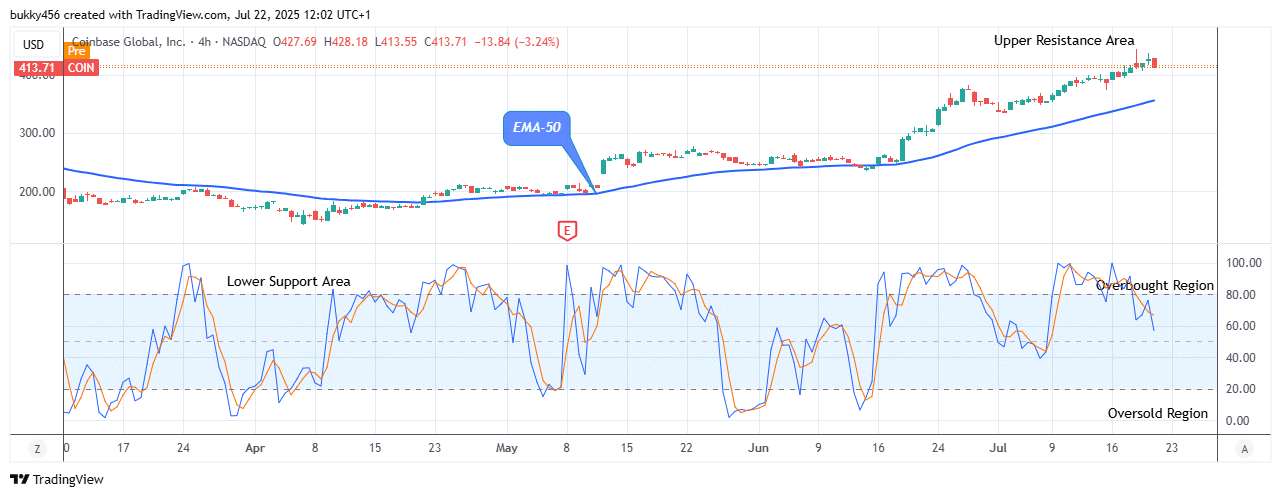Click the 'Lower Support Area' annotation text

coord(288,281)
